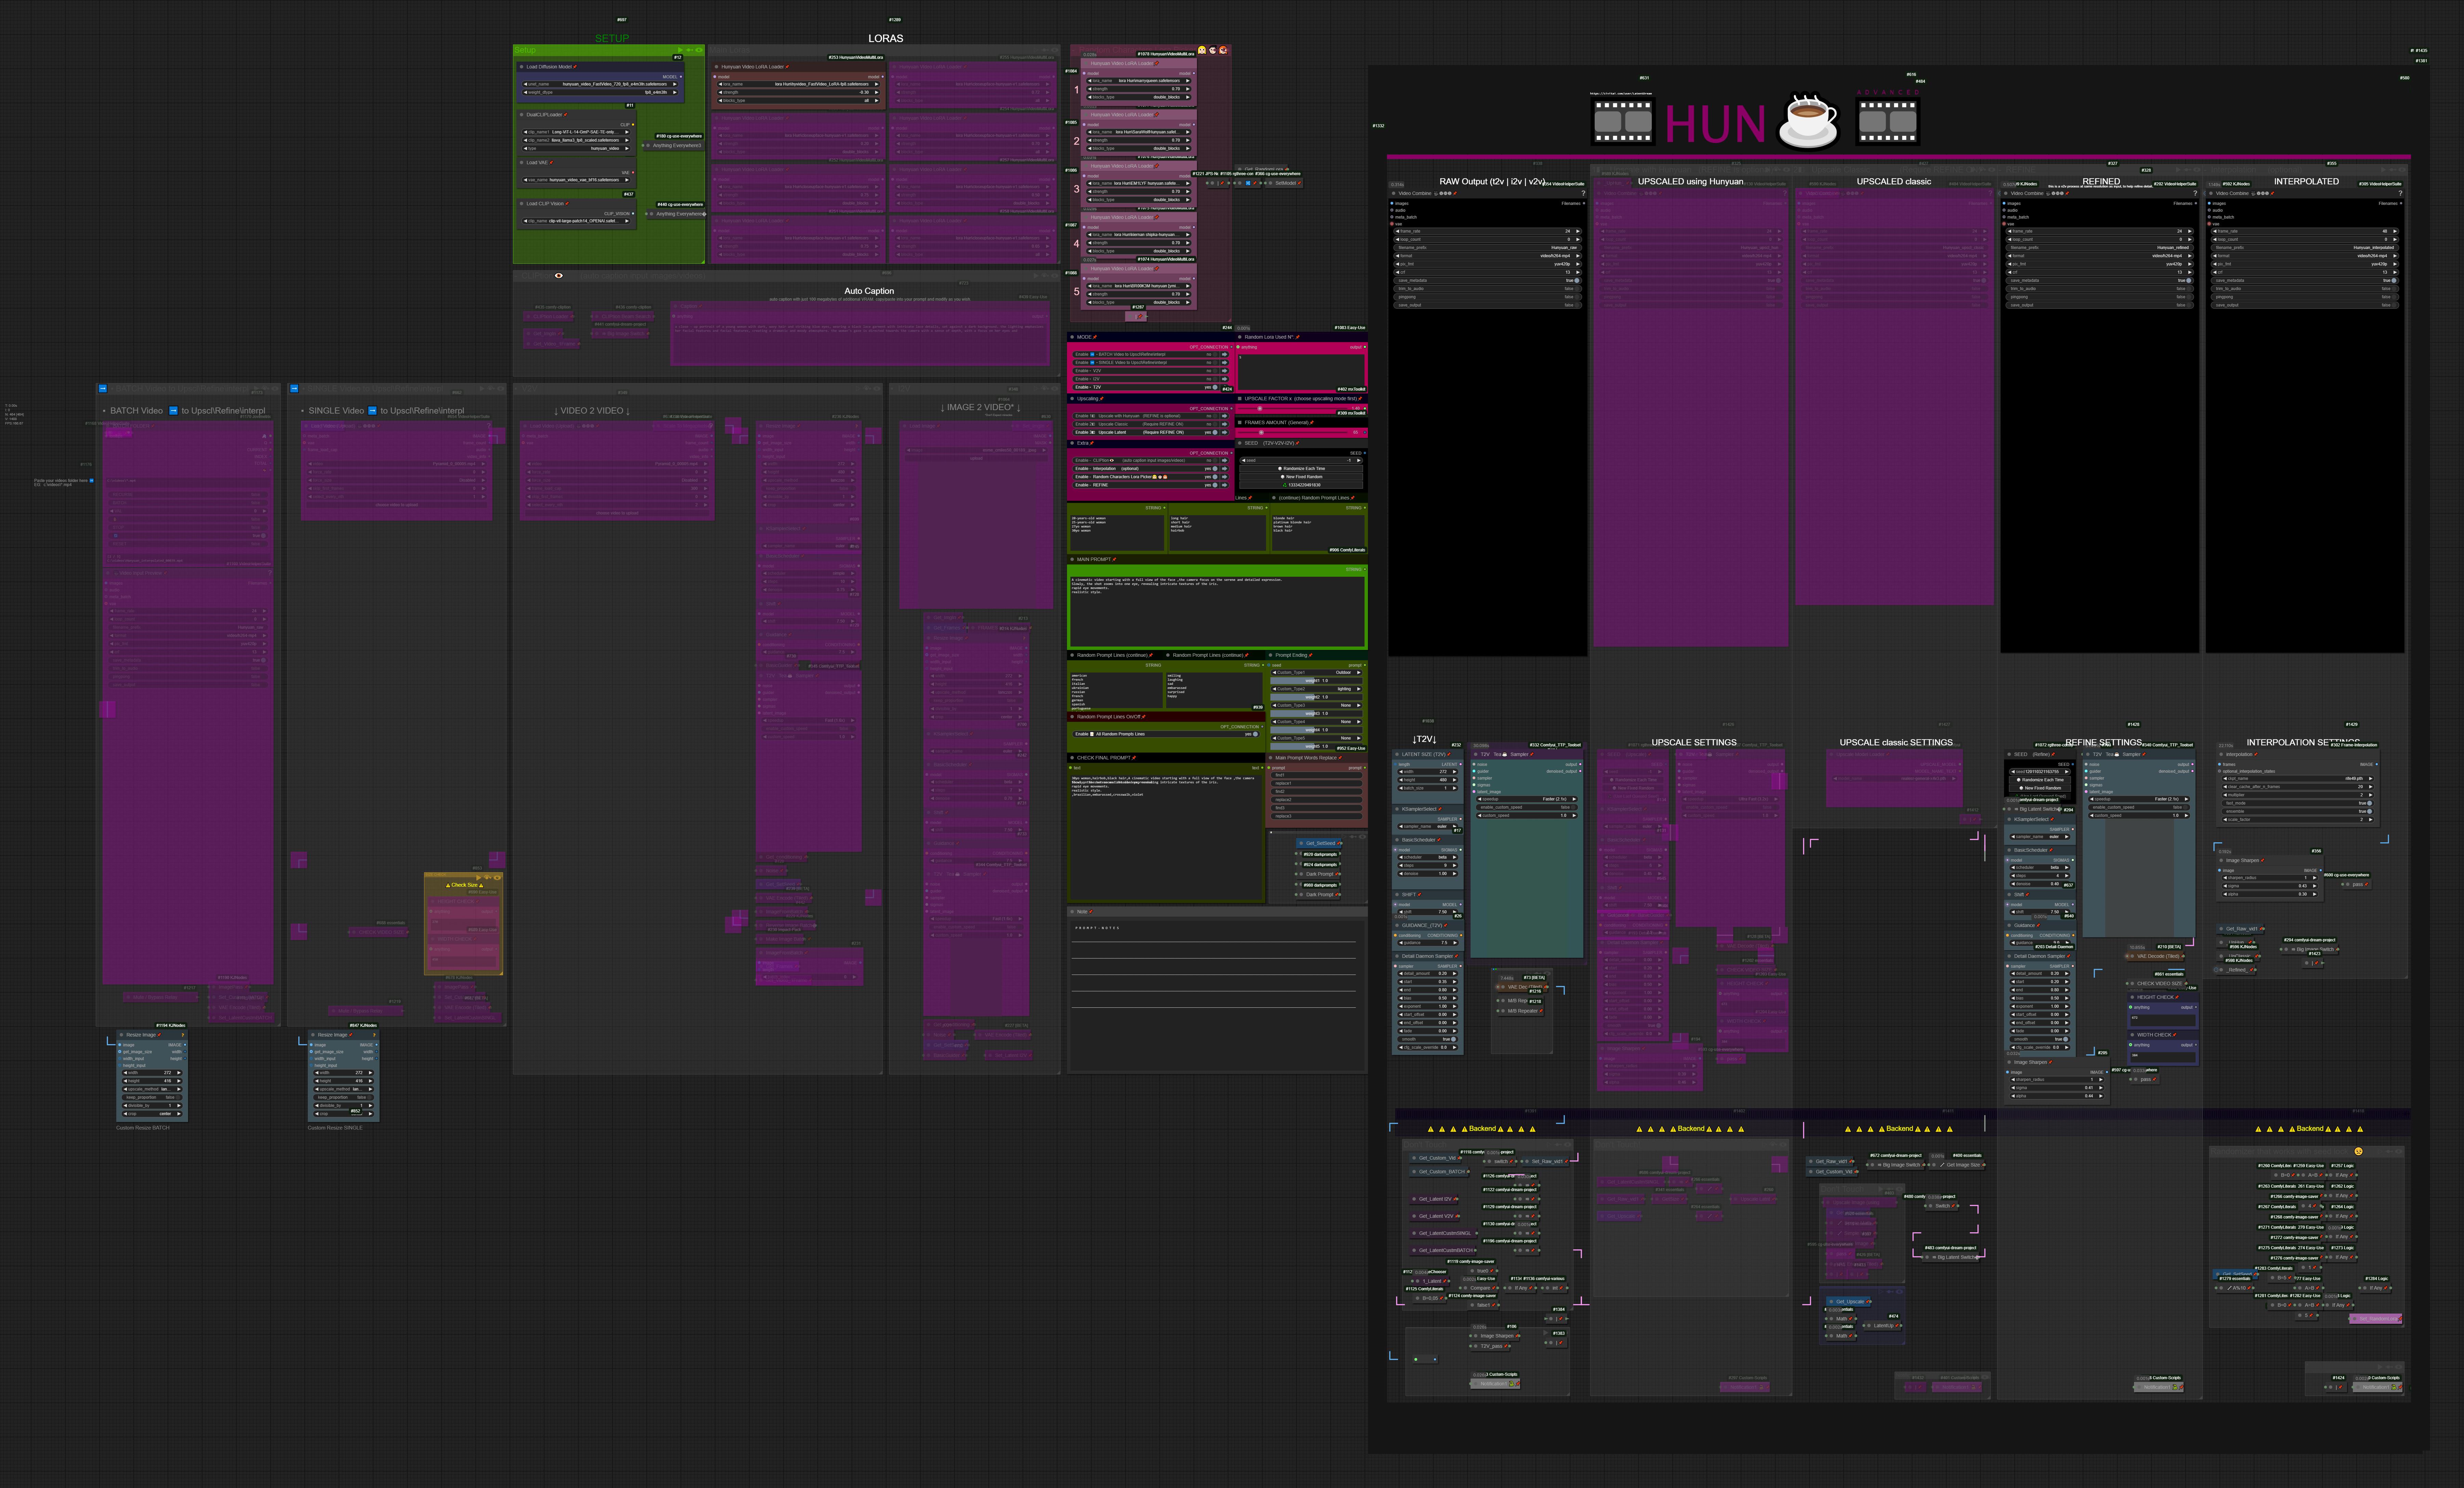Toggle the Enable - T2V switch
The height and width of the screenshot is (1488, 2464).
coord(1215,387)
